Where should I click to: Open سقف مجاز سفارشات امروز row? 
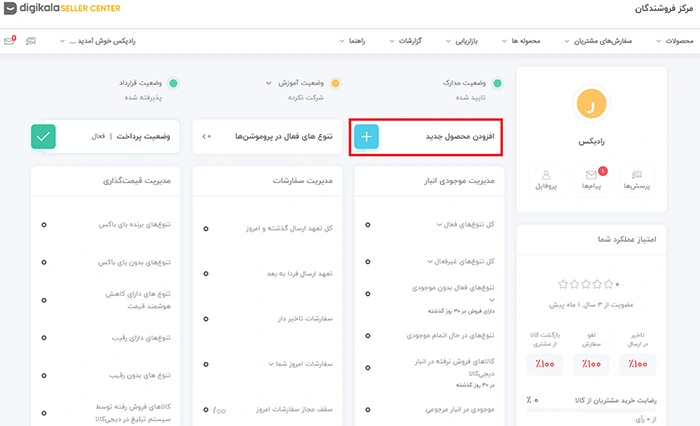tap(267, 409)
